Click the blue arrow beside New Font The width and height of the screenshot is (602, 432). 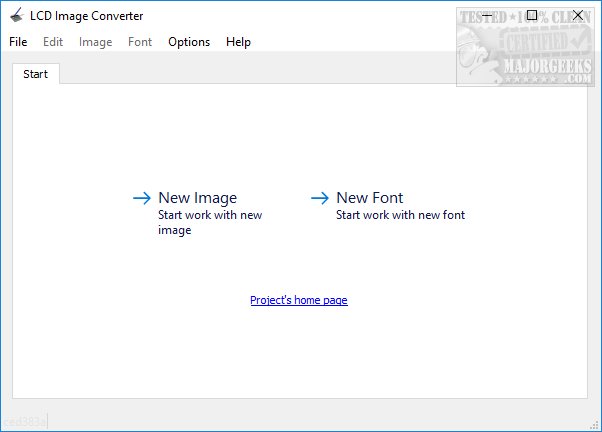tap(320, 198)
